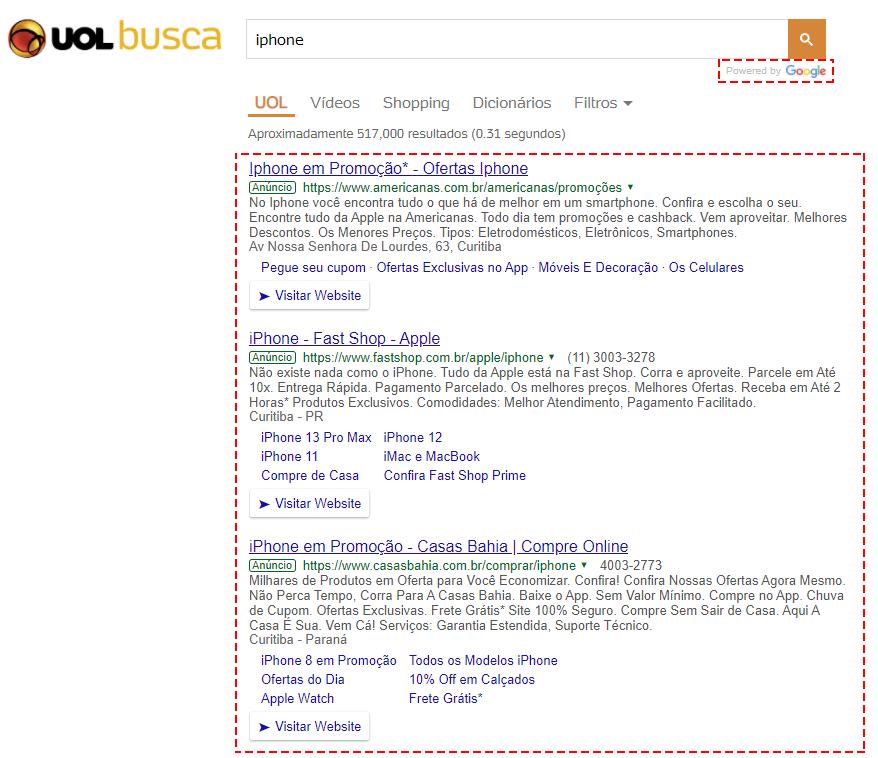This screenshot has width=878, height=758.
Task: Click the Powered by Google logo
Action: click(776, 71)
